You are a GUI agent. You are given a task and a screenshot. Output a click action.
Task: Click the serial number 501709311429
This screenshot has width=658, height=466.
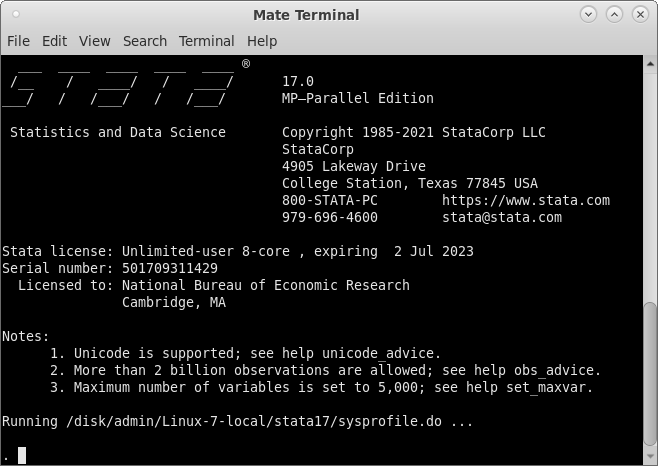[169, 268]
